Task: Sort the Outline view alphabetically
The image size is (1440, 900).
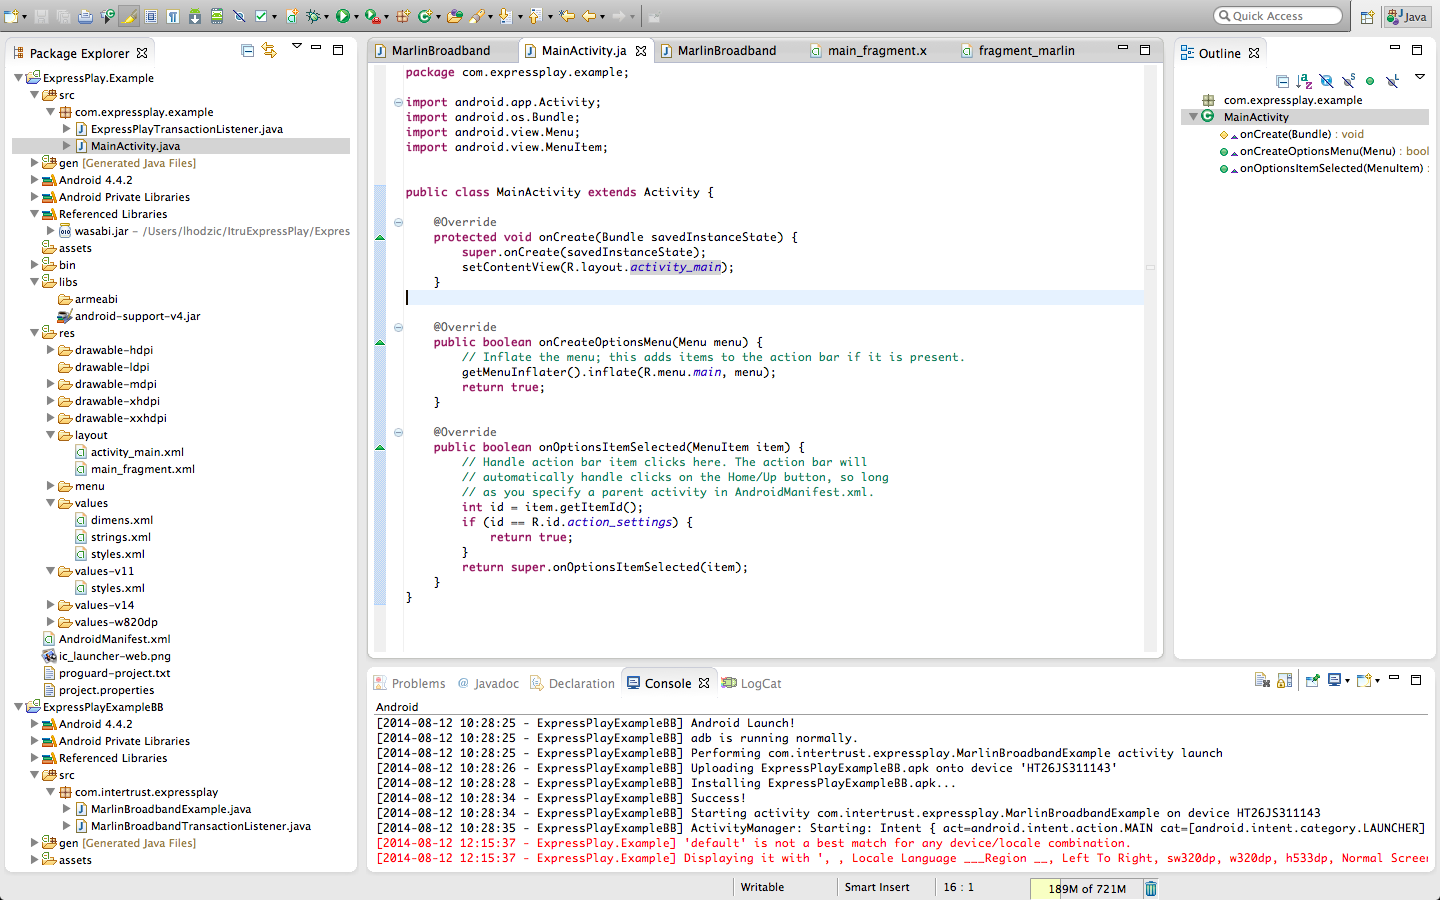Action: (x=1304, y=81)
